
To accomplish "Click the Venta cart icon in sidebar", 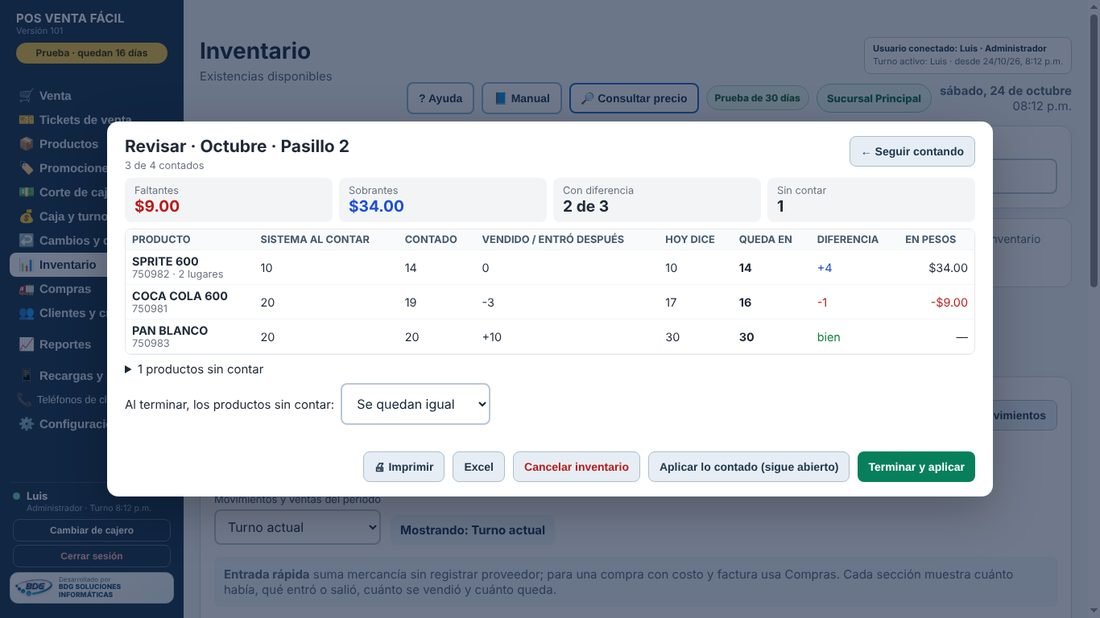I will [x=26, y=95].
